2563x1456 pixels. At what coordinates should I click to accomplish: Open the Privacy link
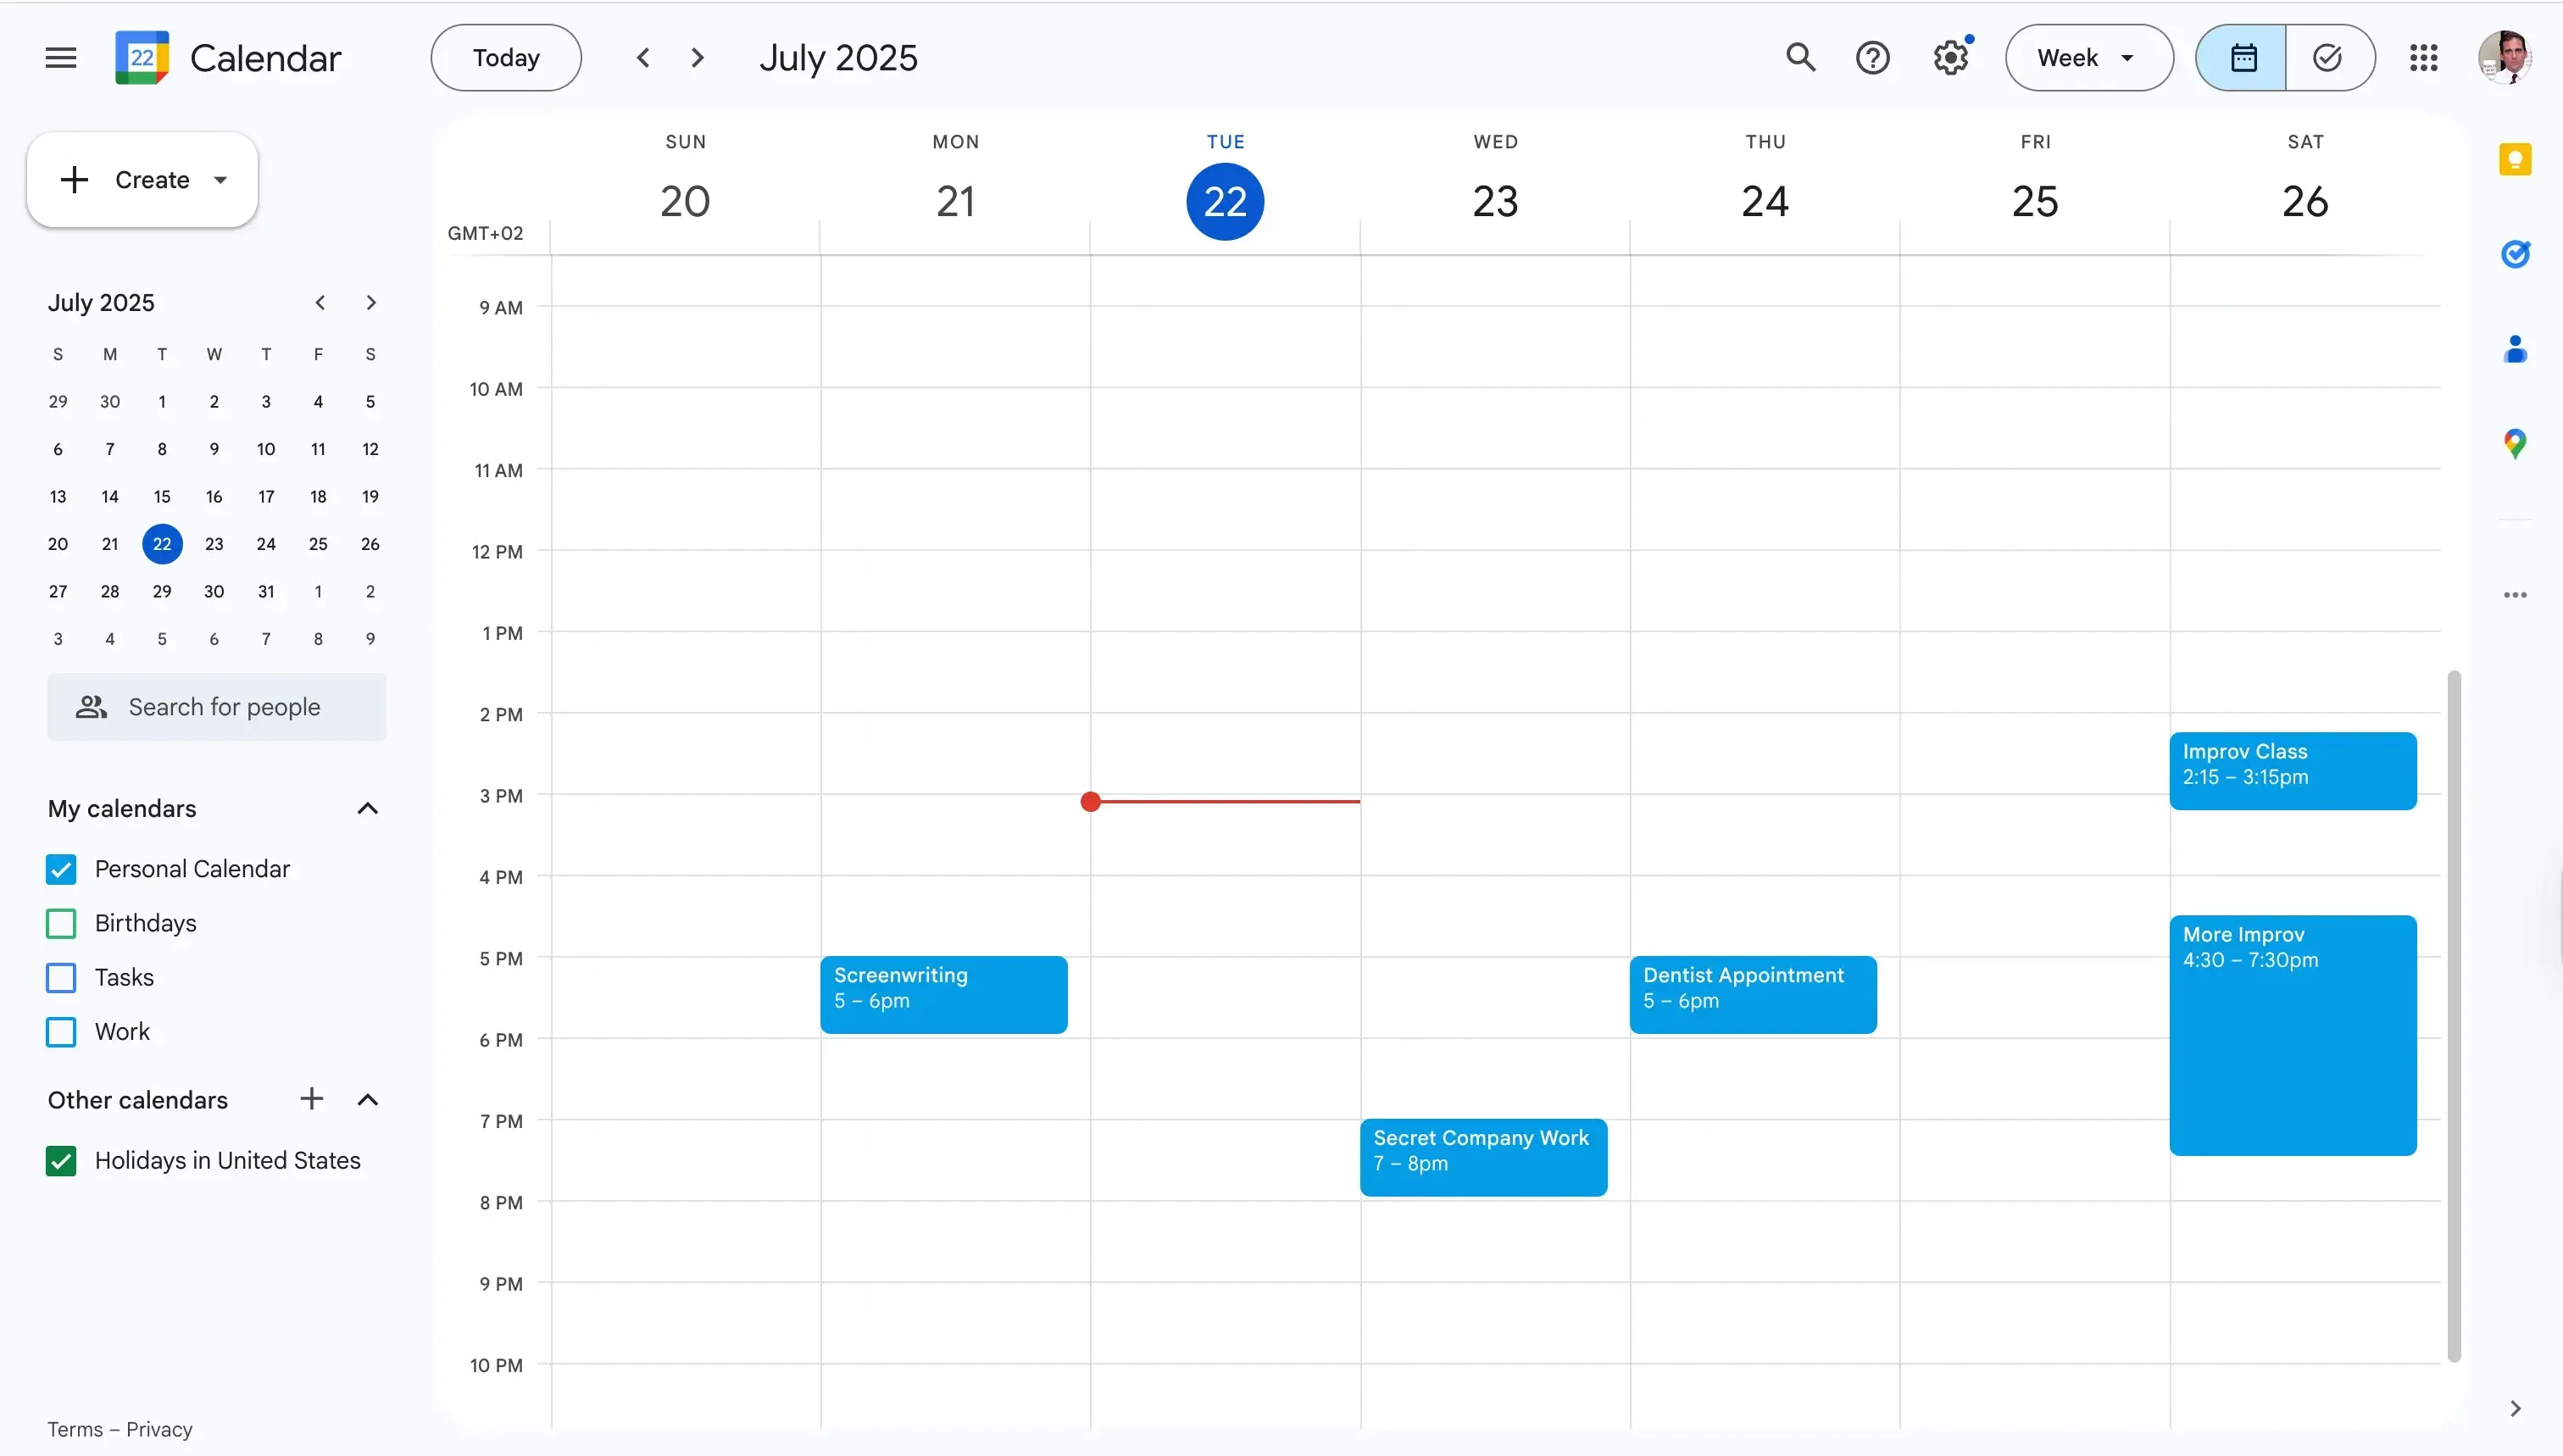pos(162,1429)
